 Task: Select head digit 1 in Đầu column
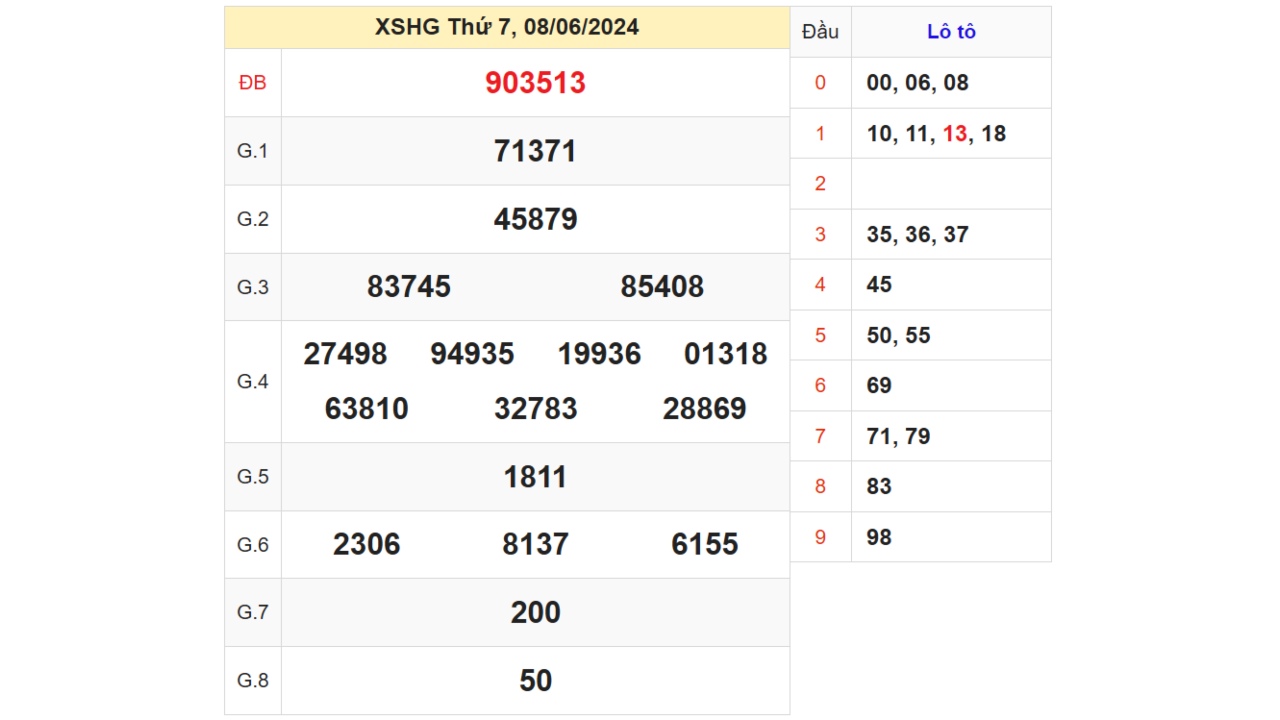(821, 134)
